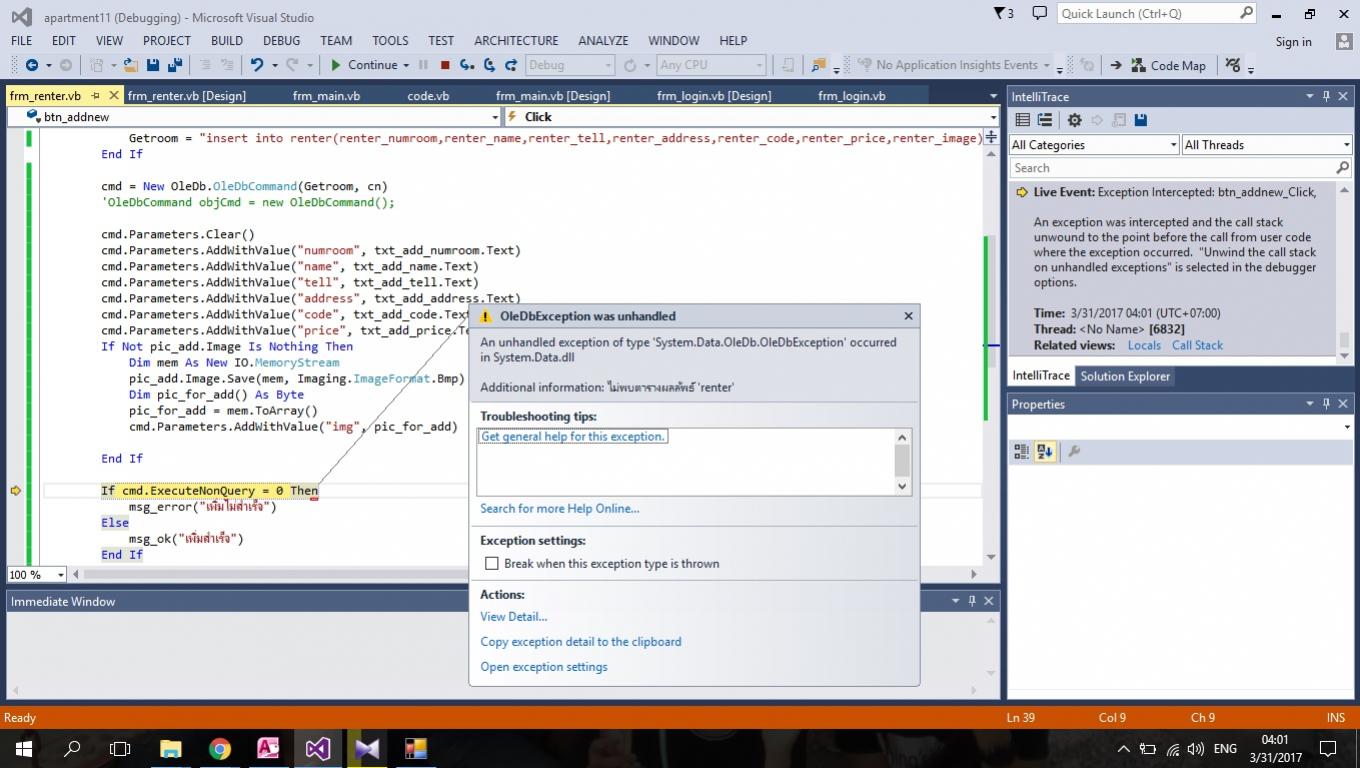Click the View Detail... link
The width and height of the screenshot is (1360, 768).
[x=513, y=617]
